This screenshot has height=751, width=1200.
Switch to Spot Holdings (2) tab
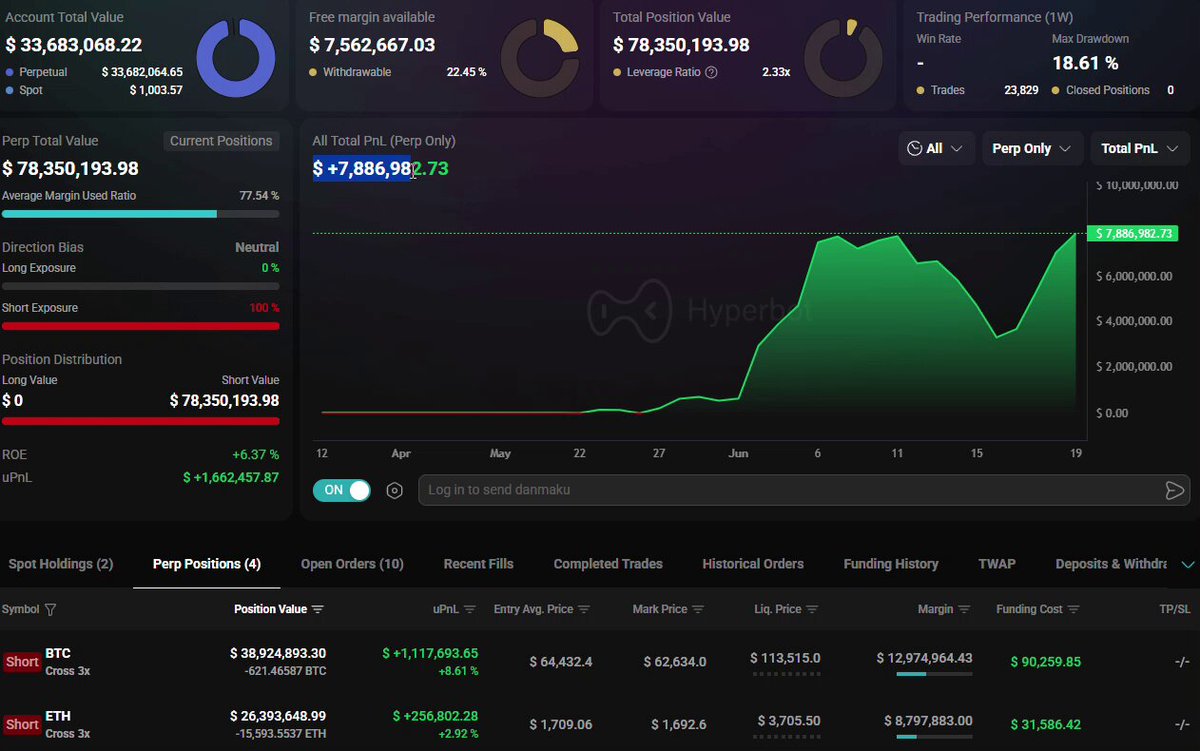[61, 564]
